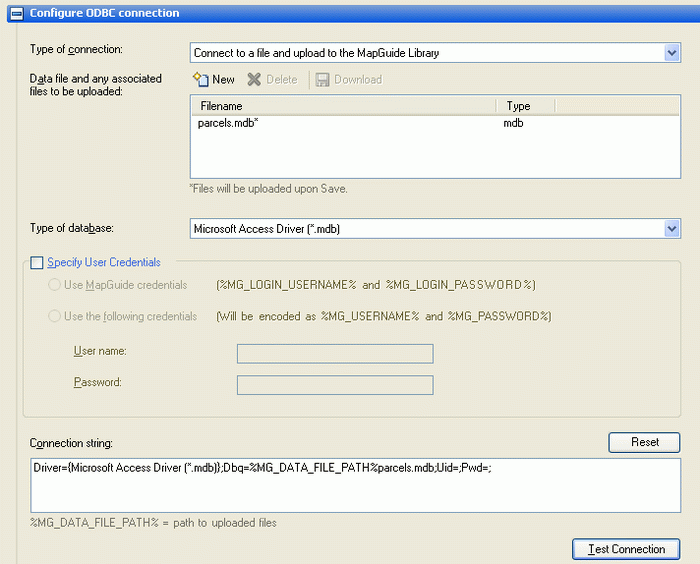This screenshot has width=700, height=564.
Task: Click the New toolbar label
Action: pos(223,79)
